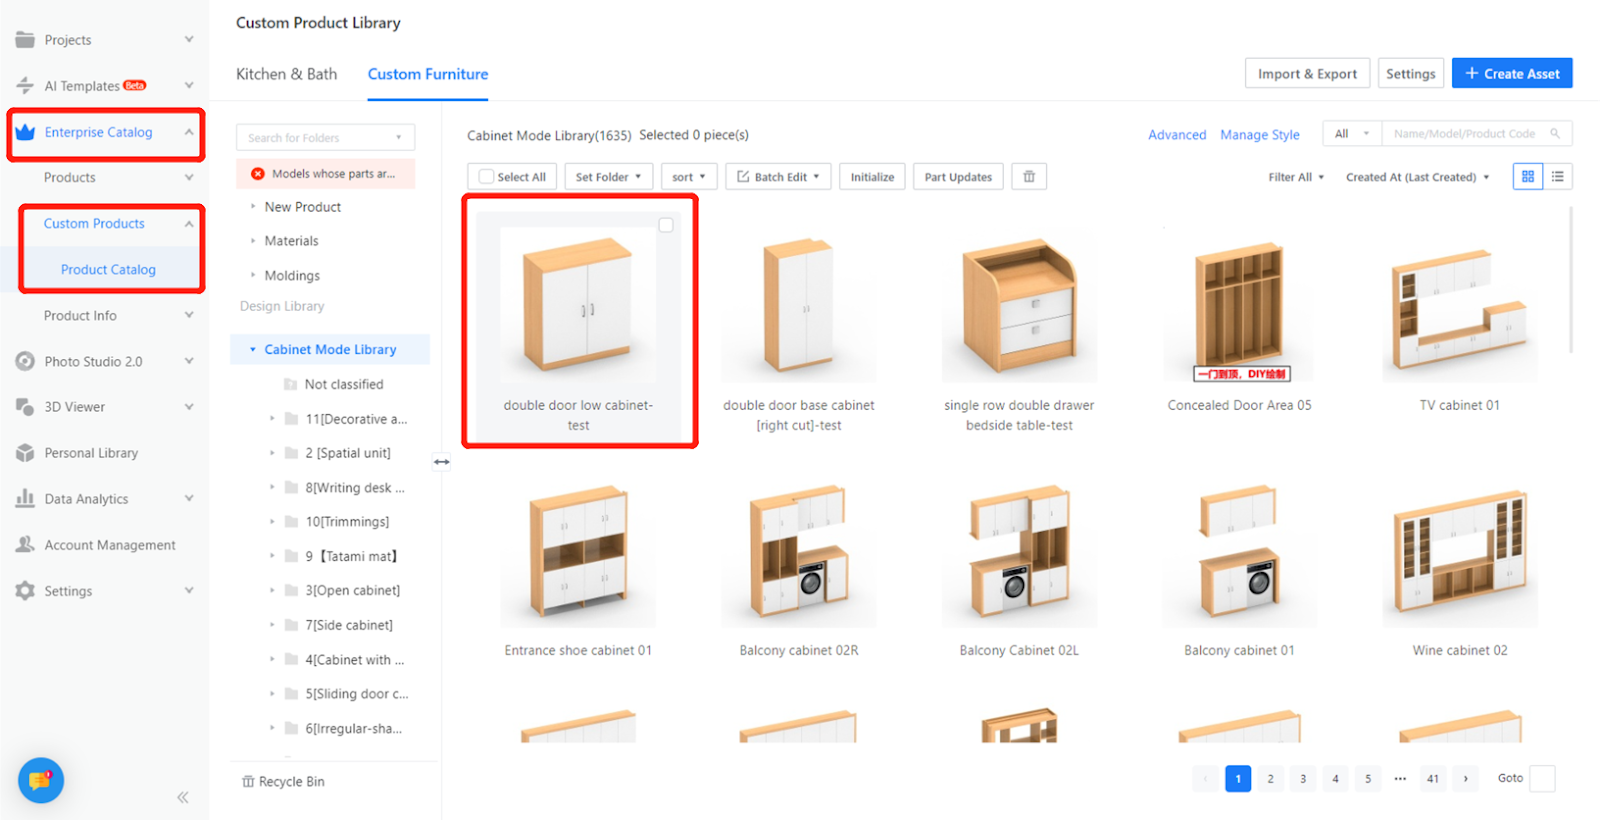Select the Materials tree item

coord(291,241)
